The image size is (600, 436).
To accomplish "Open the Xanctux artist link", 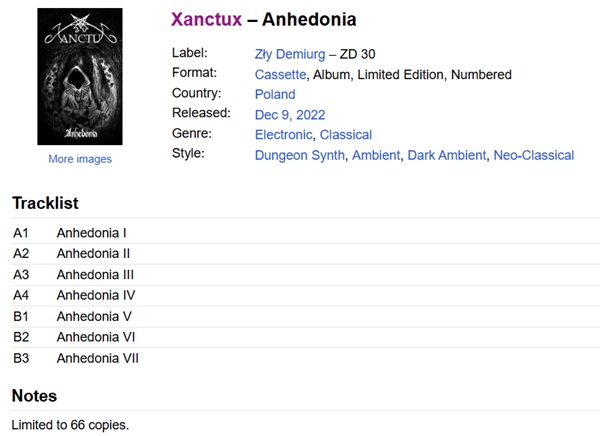I will pos(206,20).
